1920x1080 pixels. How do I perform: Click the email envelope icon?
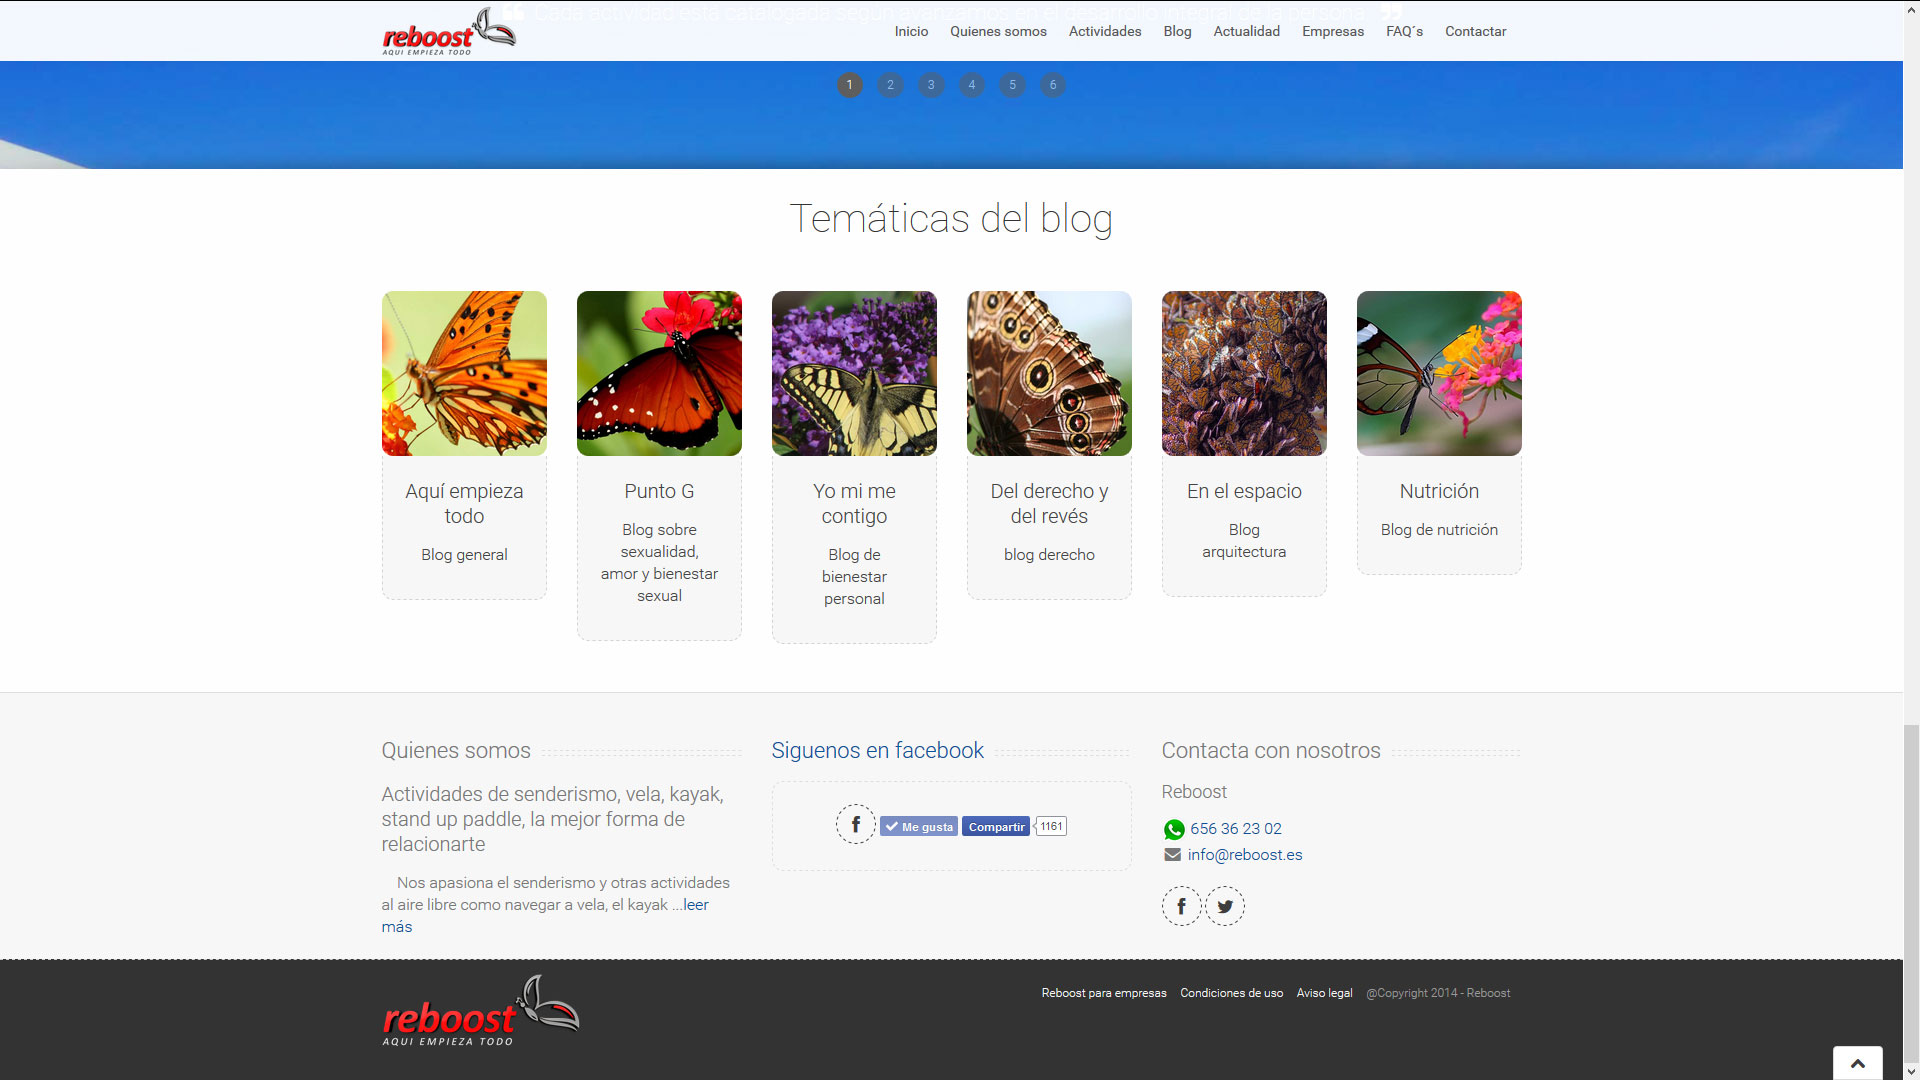click(x=1172, y=855)
